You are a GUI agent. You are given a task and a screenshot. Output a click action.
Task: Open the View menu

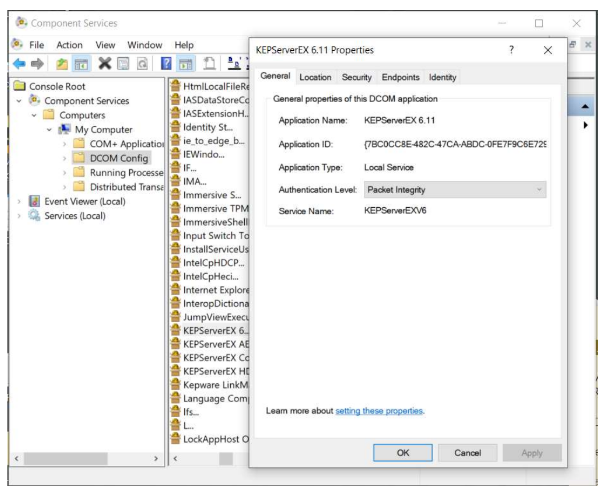coord(105,45)
